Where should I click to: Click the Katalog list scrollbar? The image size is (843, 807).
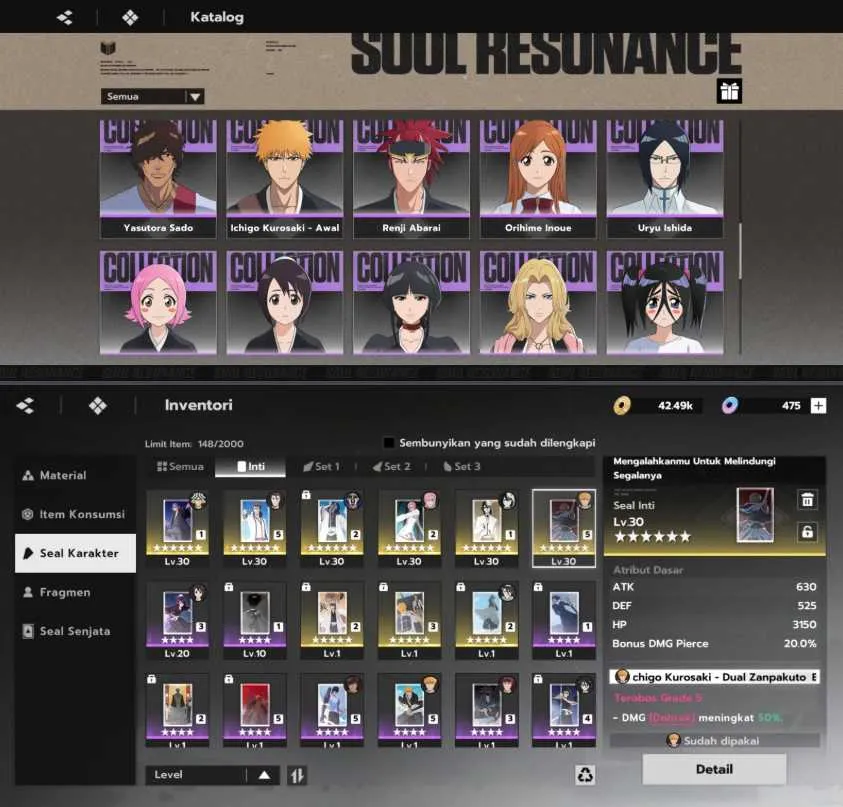coord(740,251)
